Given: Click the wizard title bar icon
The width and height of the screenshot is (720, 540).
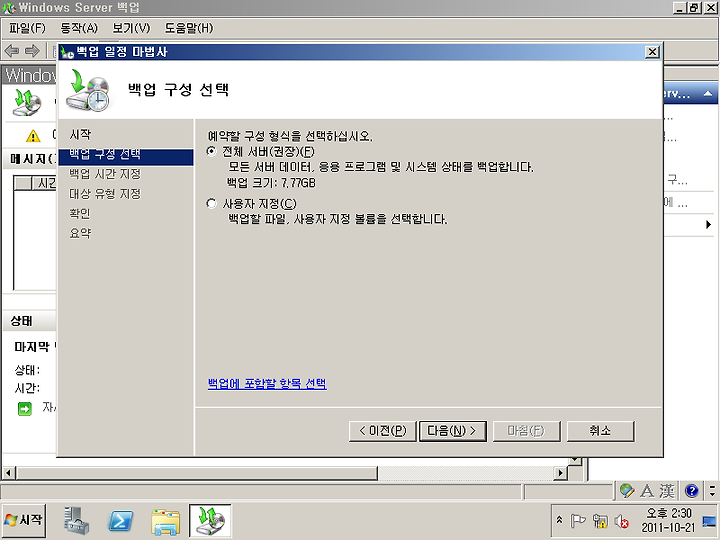Looking at the screenshot, I should click(67, 52).
